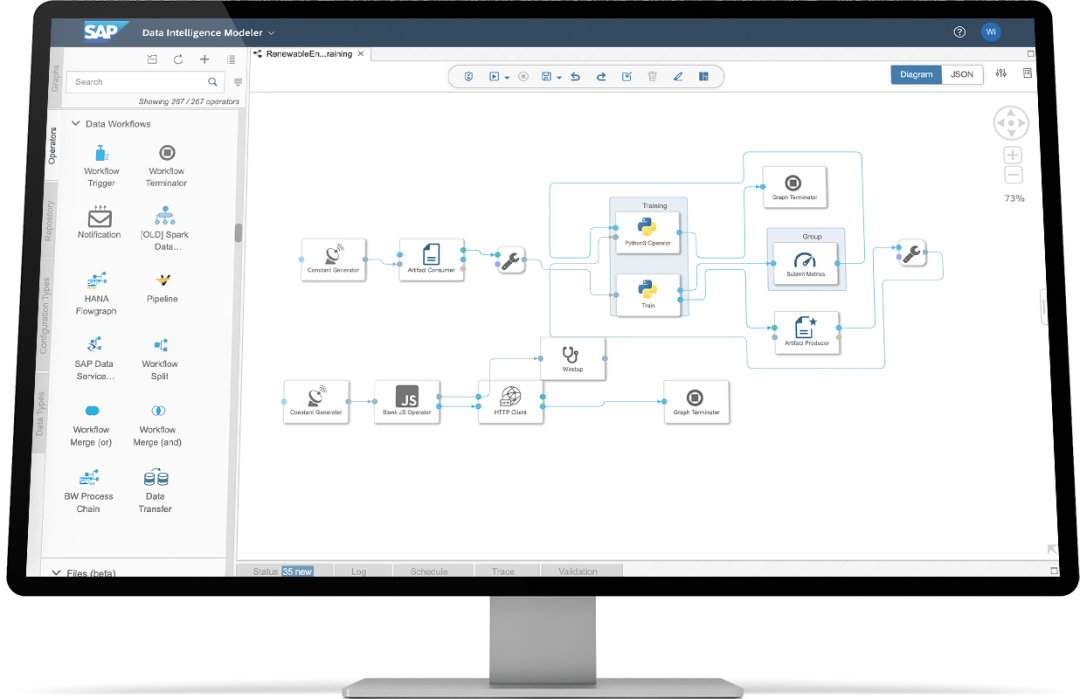1080x699 pixels.
Task: Select the Data Transfer operator
Action: tap(156, 491)
